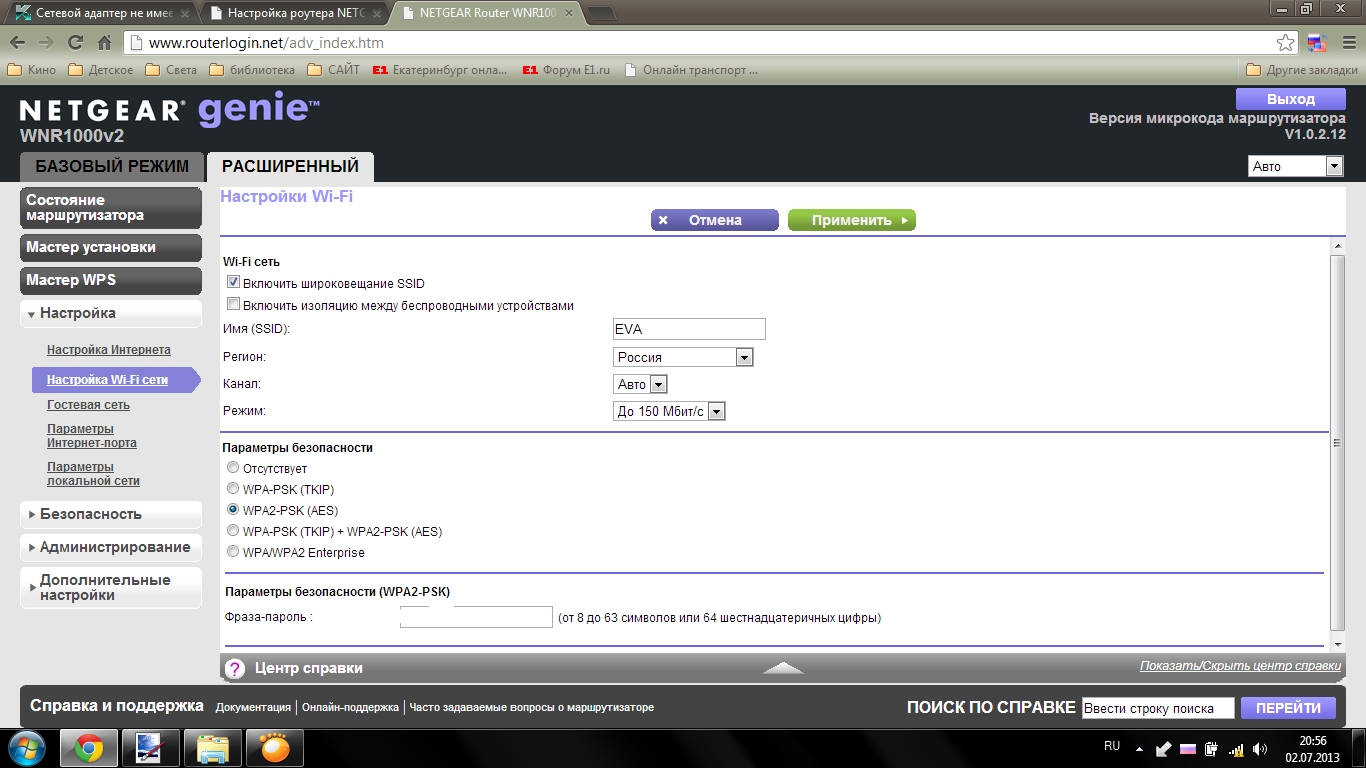This screenshot has height=768, width=1366.
Task: Click the Отмена button
Action: 714,220
